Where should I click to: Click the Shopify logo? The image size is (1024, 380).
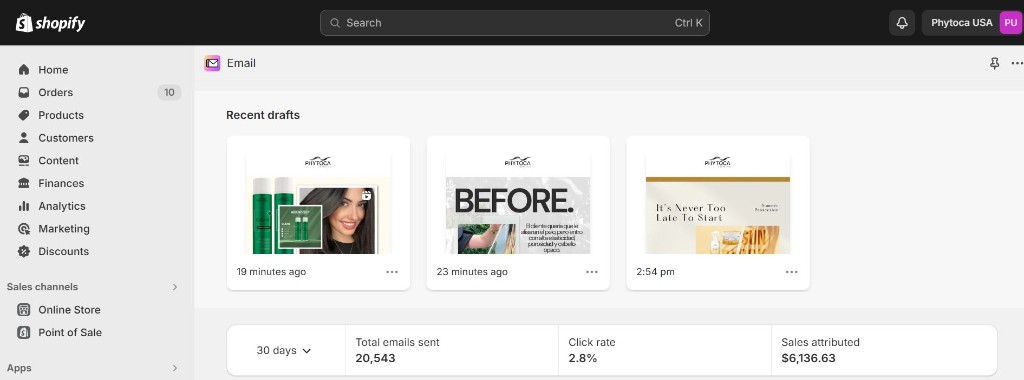pos(50,23)
